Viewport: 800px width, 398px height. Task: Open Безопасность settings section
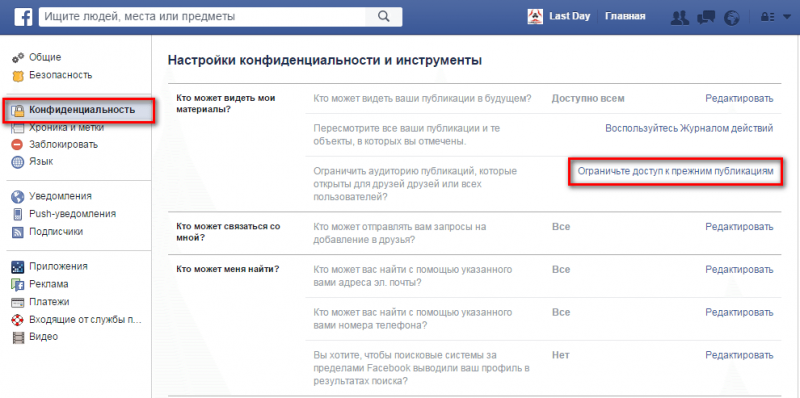pyautogui.click(x=61, y=75)
